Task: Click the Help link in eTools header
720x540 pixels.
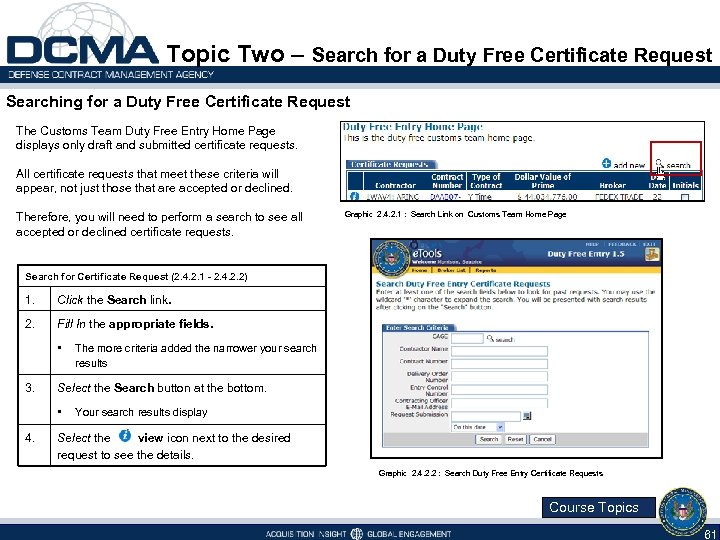Action: [592, 244]
